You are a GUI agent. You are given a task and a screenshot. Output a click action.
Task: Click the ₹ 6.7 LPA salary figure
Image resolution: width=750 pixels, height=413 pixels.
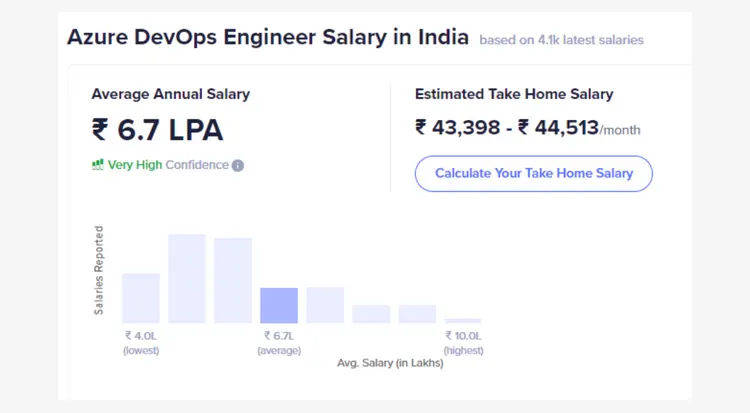click(157, 130)
